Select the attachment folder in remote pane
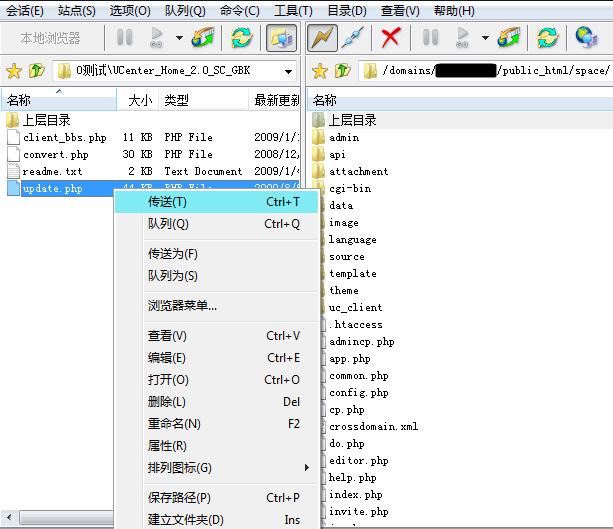This screenshot has width=613, height=529. coord(358,171)
